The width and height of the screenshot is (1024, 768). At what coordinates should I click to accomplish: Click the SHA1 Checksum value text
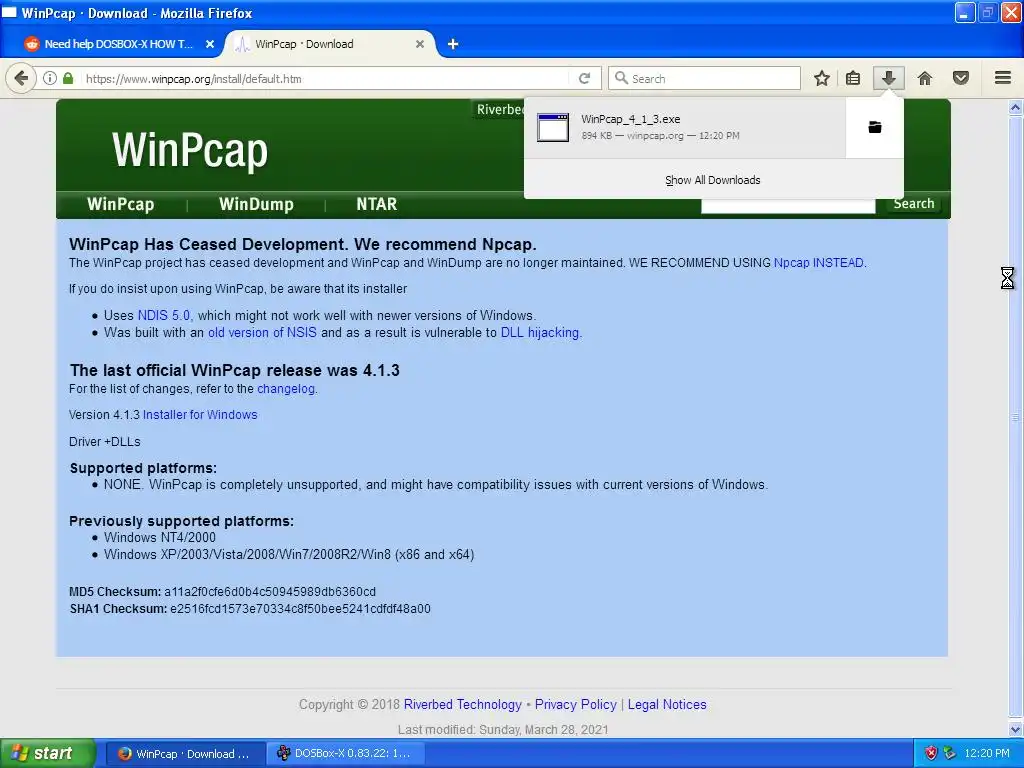[300, 609]
